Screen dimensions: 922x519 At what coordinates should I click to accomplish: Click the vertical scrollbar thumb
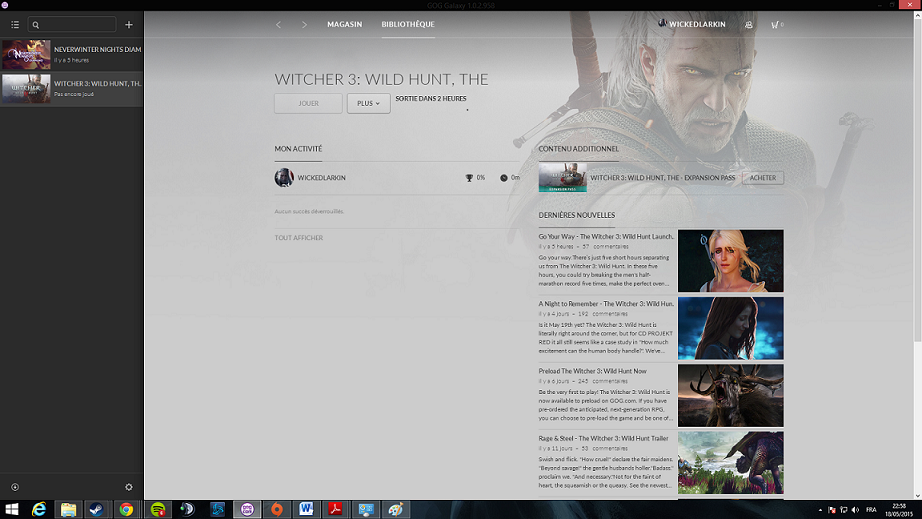pos(917,179)
